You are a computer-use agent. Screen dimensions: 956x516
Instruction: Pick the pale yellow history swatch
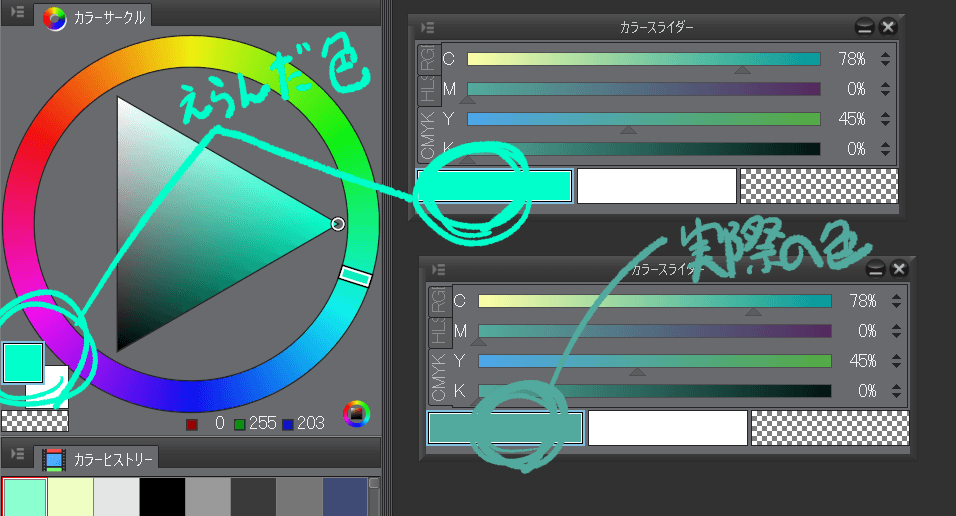[71, 497]
